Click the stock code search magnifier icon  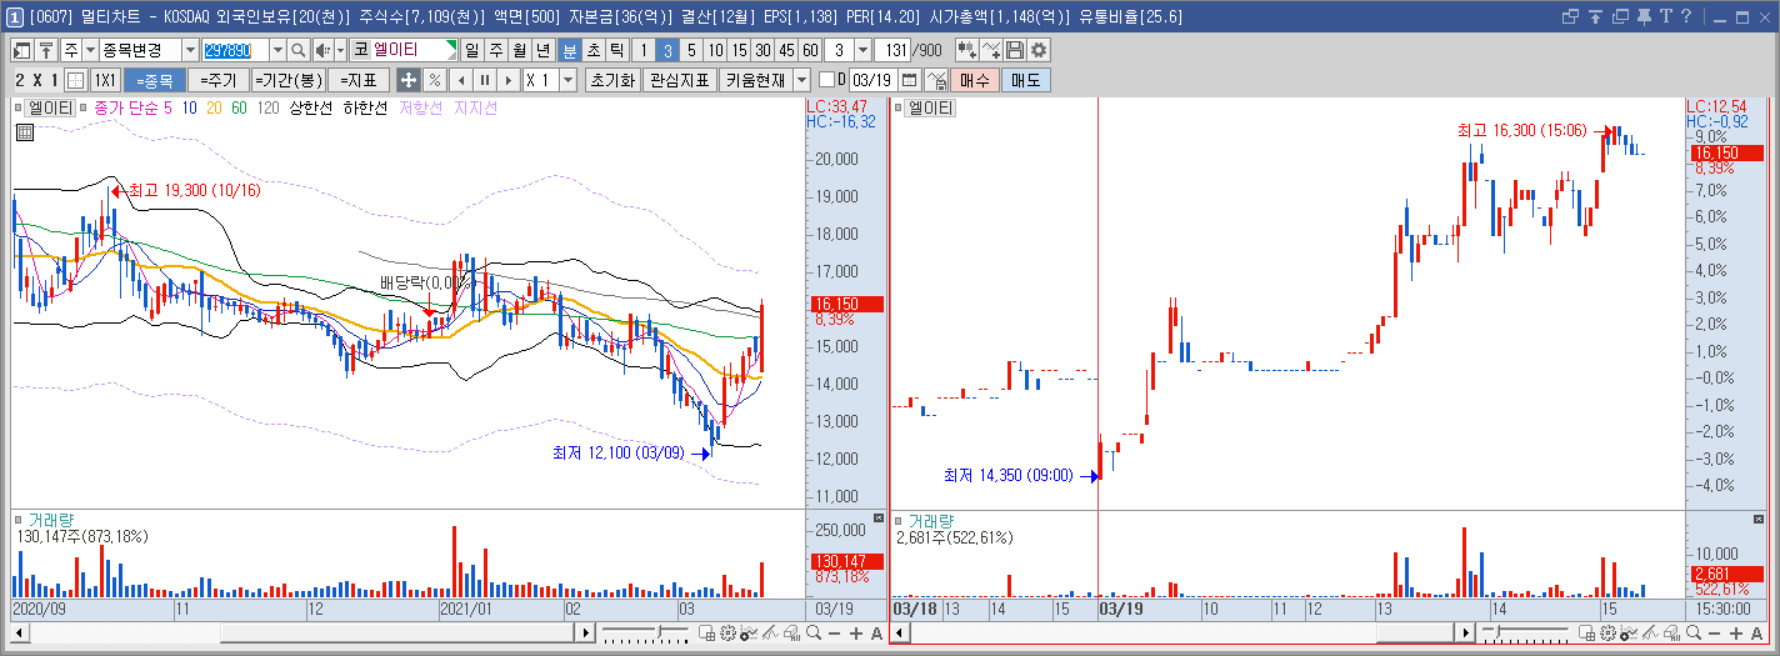pos(297,50)
